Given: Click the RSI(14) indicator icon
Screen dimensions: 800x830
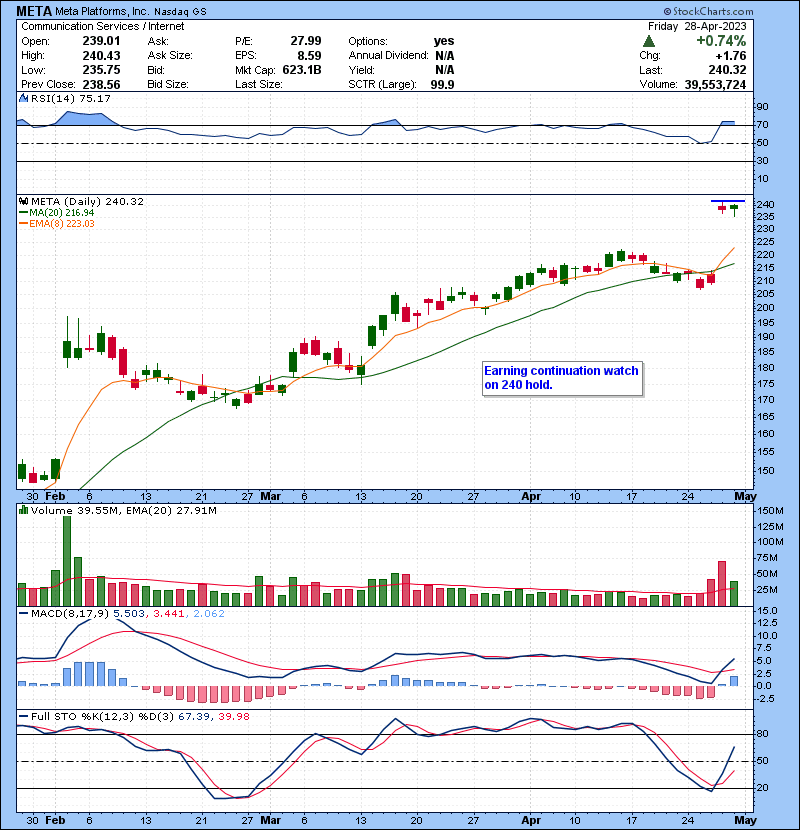Looking at the screenshot, I should pyautogui.click(x=23, y=98).
